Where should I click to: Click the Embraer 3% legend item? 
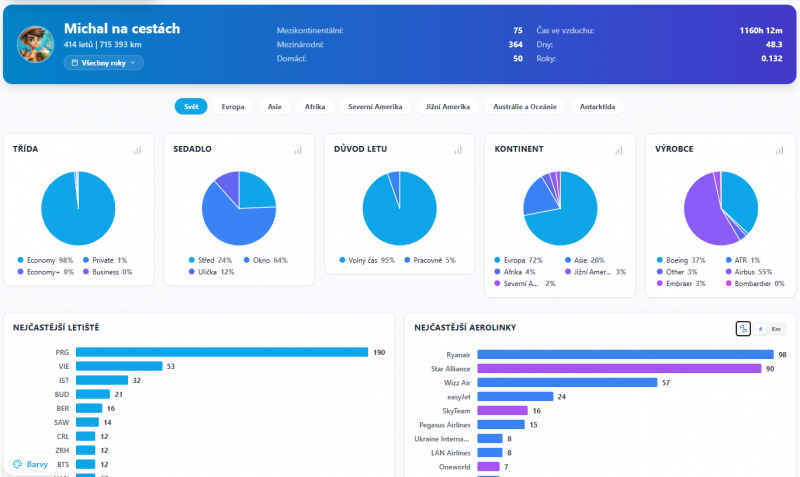(x=681, y=284)
